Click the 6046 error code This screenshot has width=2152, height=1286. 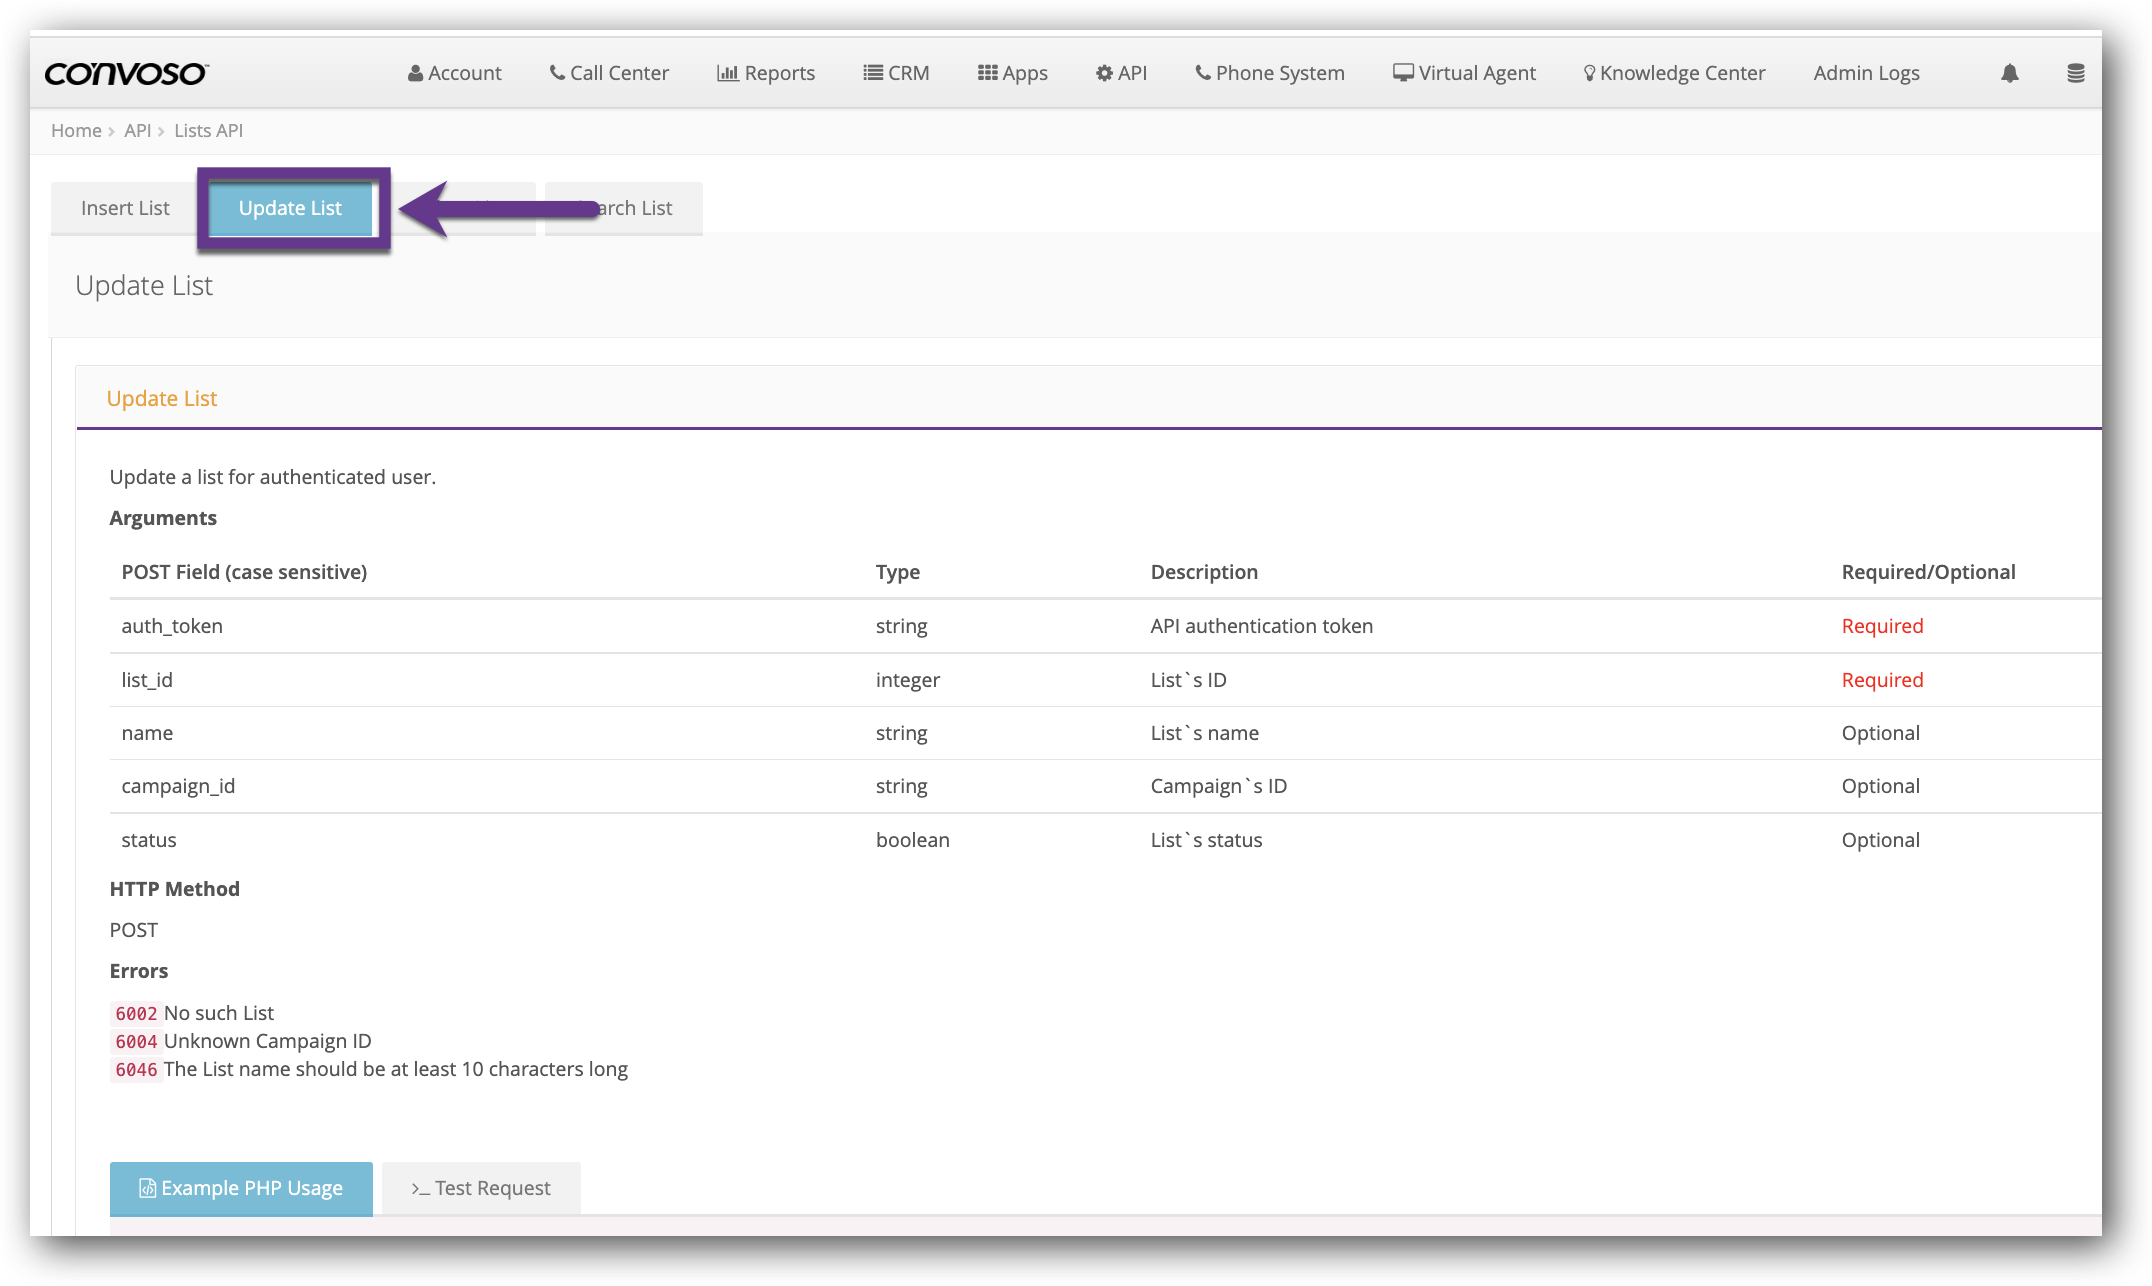pyautogui.click(x=136, y=1069)
